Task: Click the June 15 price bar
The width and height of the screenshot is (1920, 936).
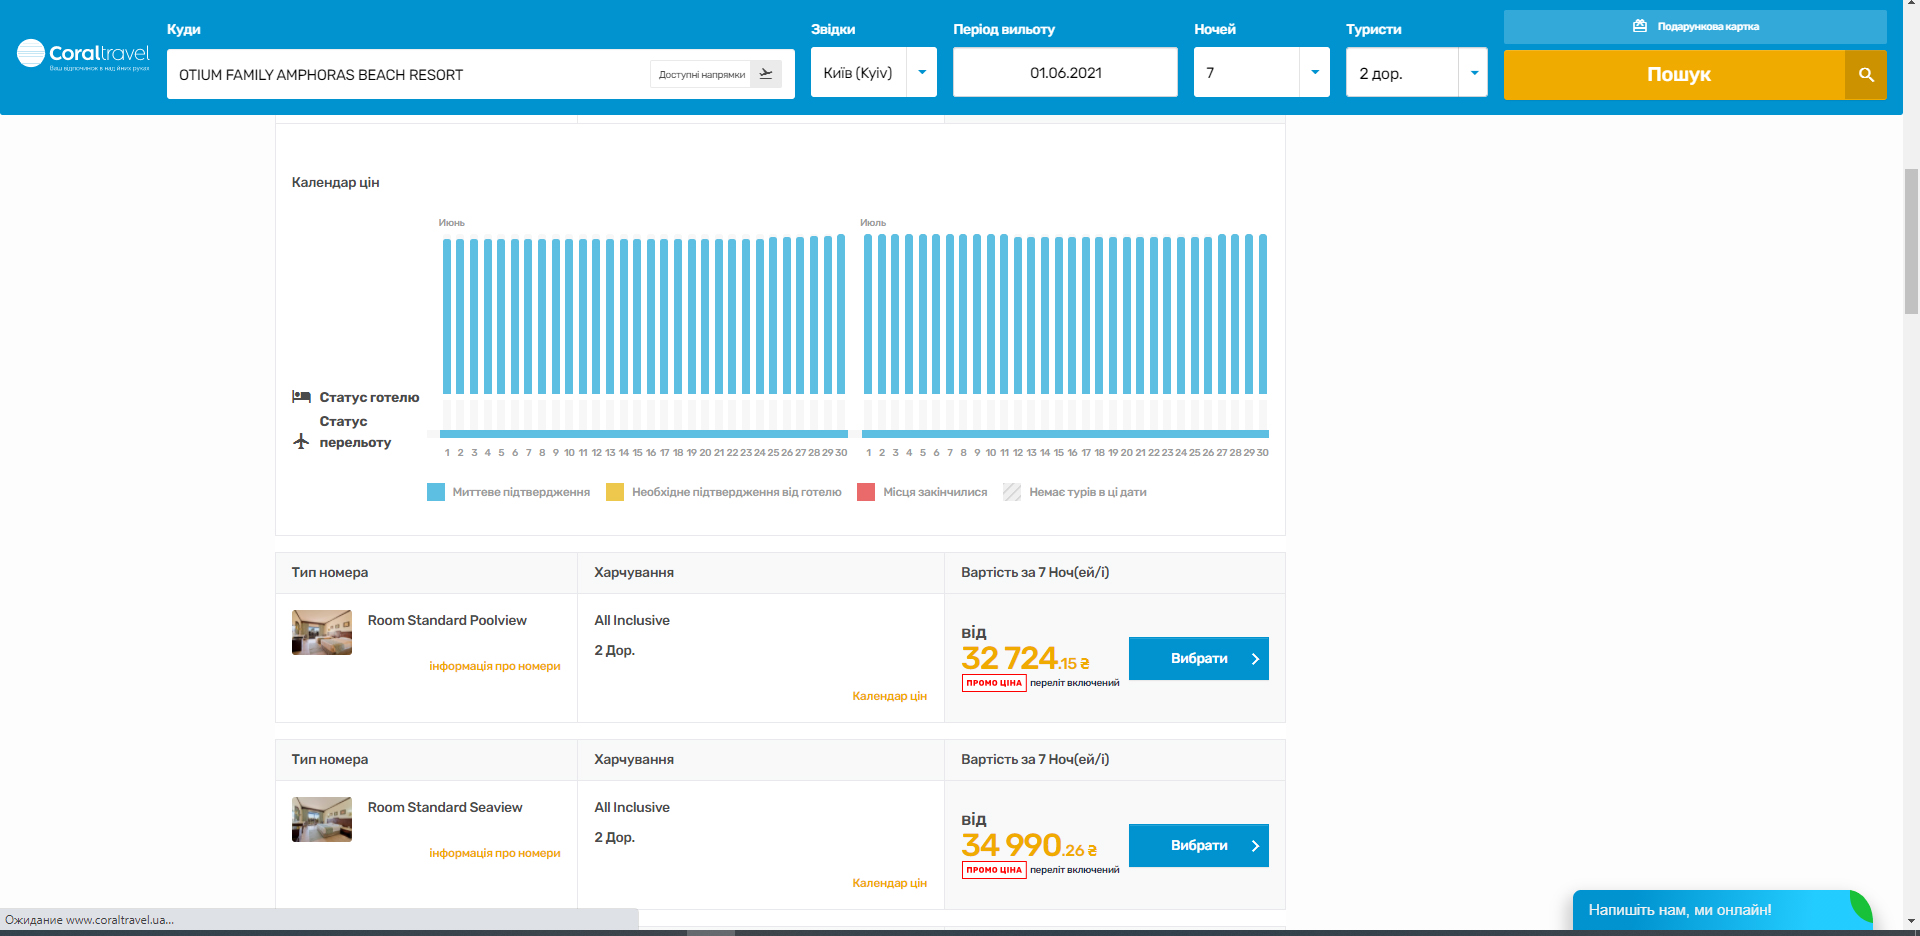Action: click(637, 316)
